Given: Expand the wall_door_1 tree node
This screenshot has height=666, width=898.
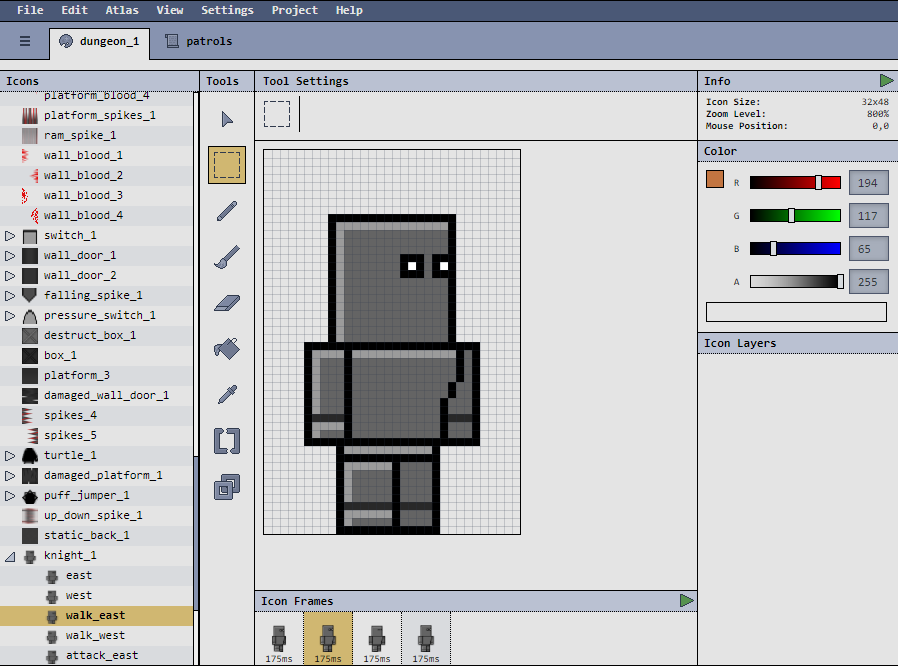Looking at the screenshot, I should click(x=10, y=255).
